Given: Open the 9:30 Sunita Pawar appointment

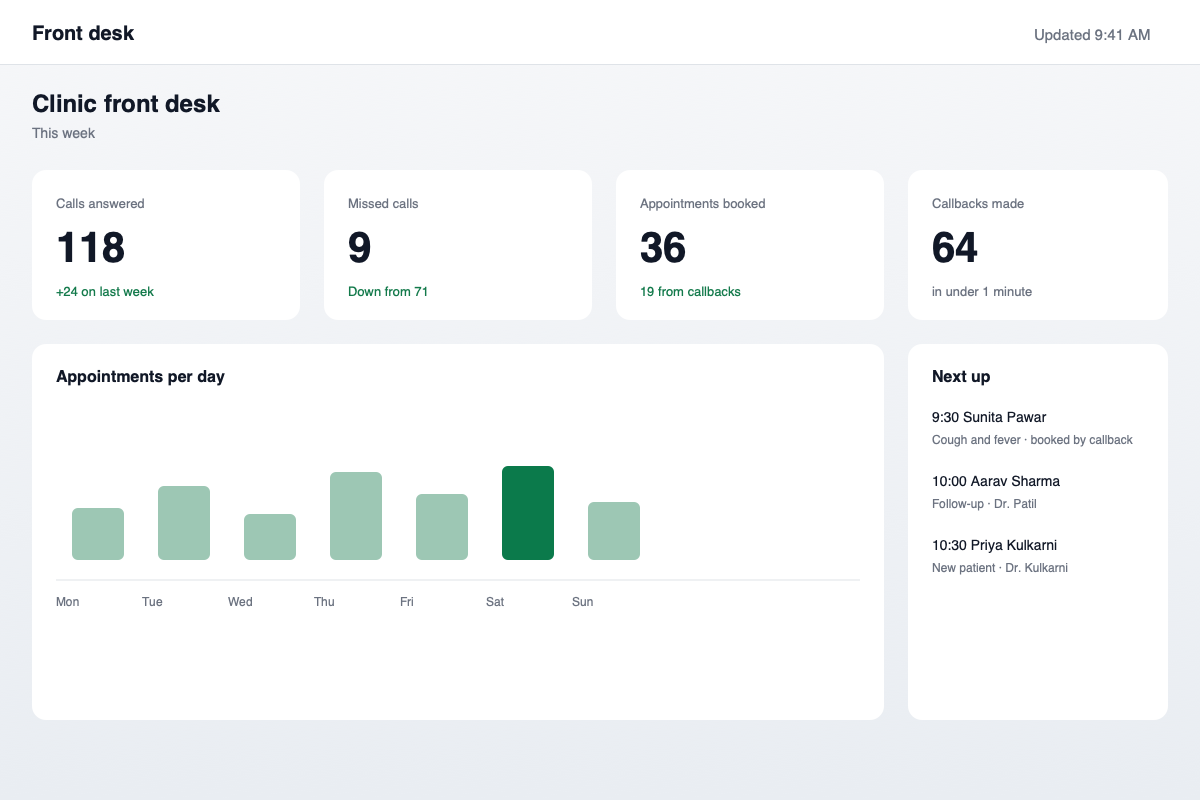Looking at the screenshot, I should click(x=989, y=417).
